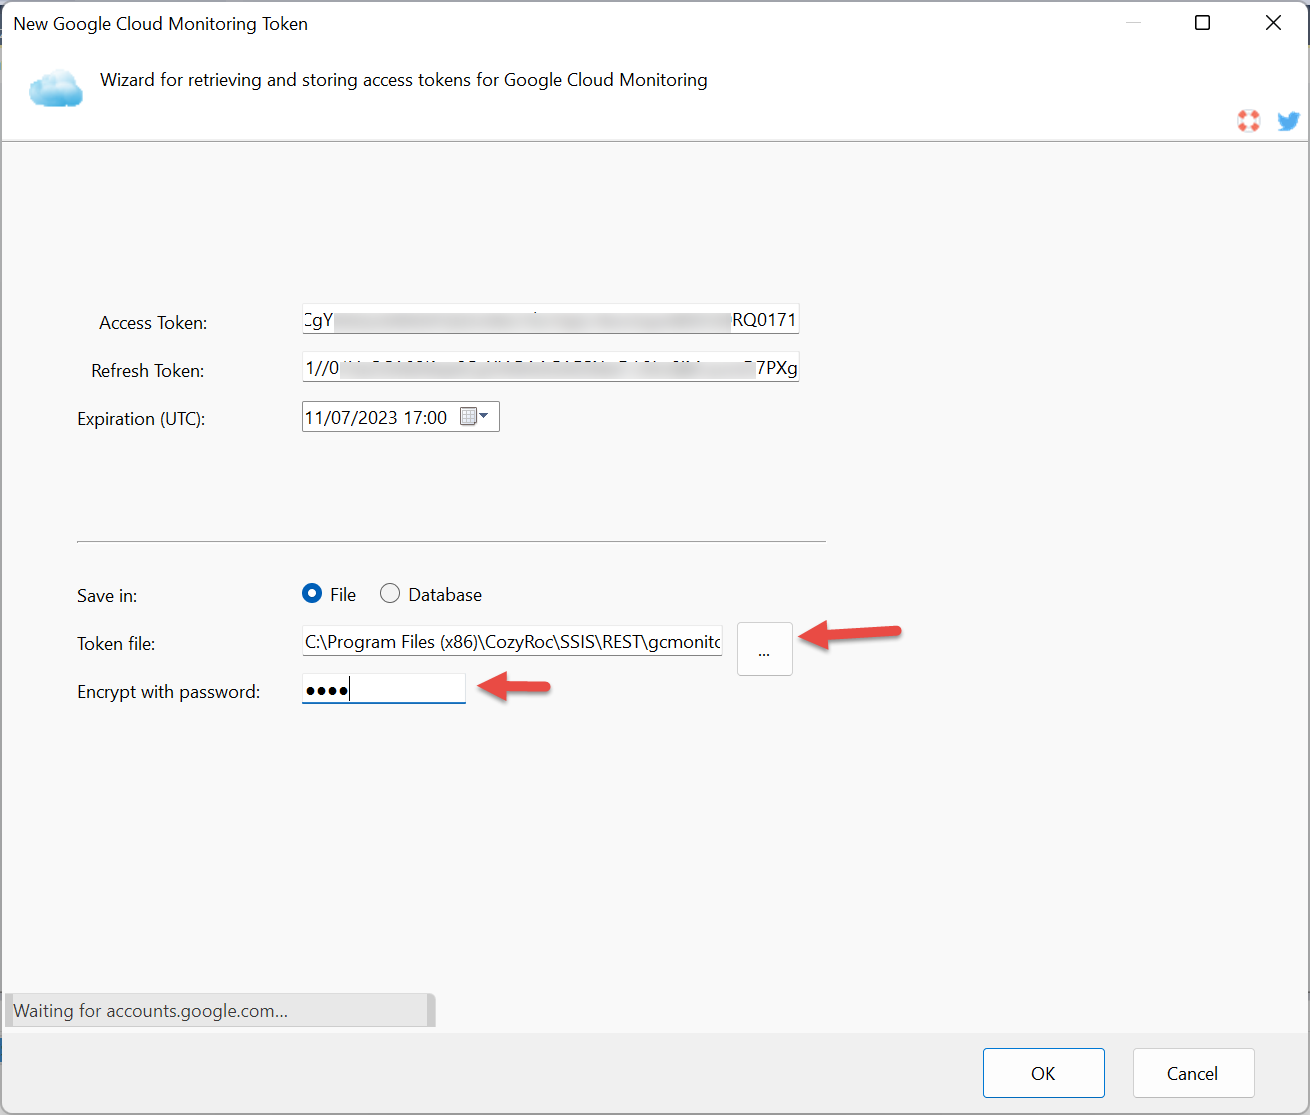The image size is (1310, 1115).
Task: Click the Cancel button
Action: (1193, 1073)
